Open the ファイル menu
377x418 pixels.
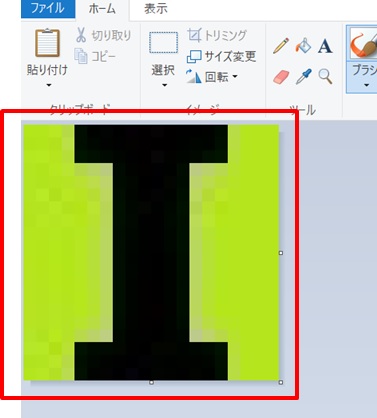[48, 9]
